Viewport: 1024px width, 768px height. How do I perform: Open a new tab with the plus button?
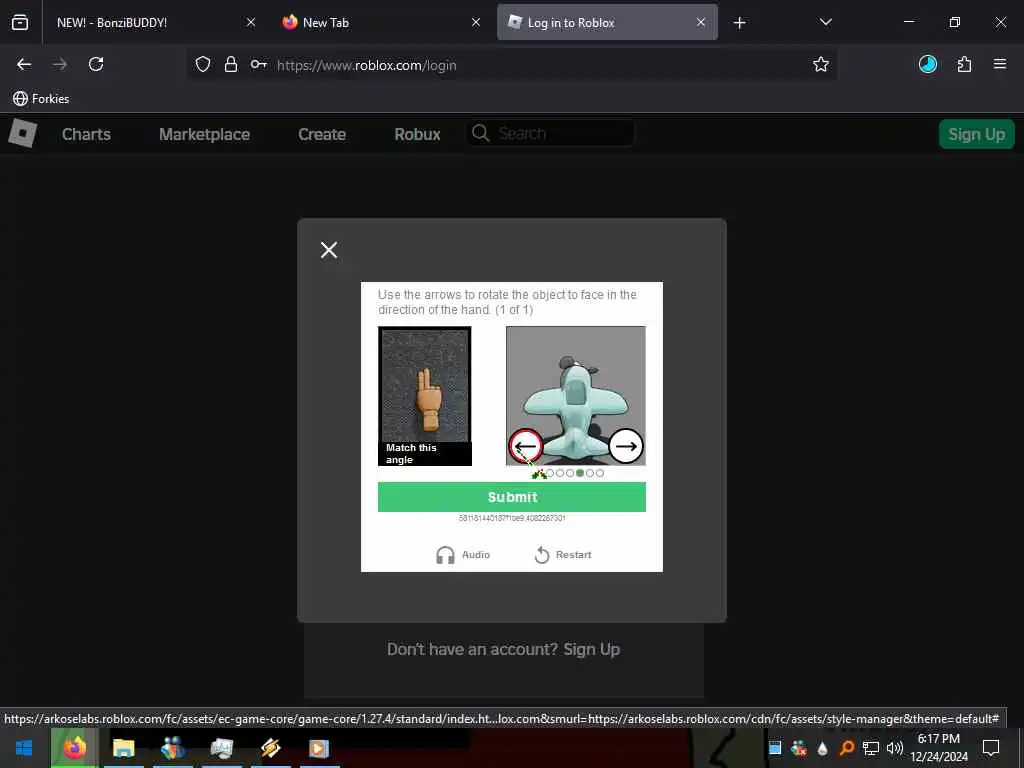[x=739, y=23]
